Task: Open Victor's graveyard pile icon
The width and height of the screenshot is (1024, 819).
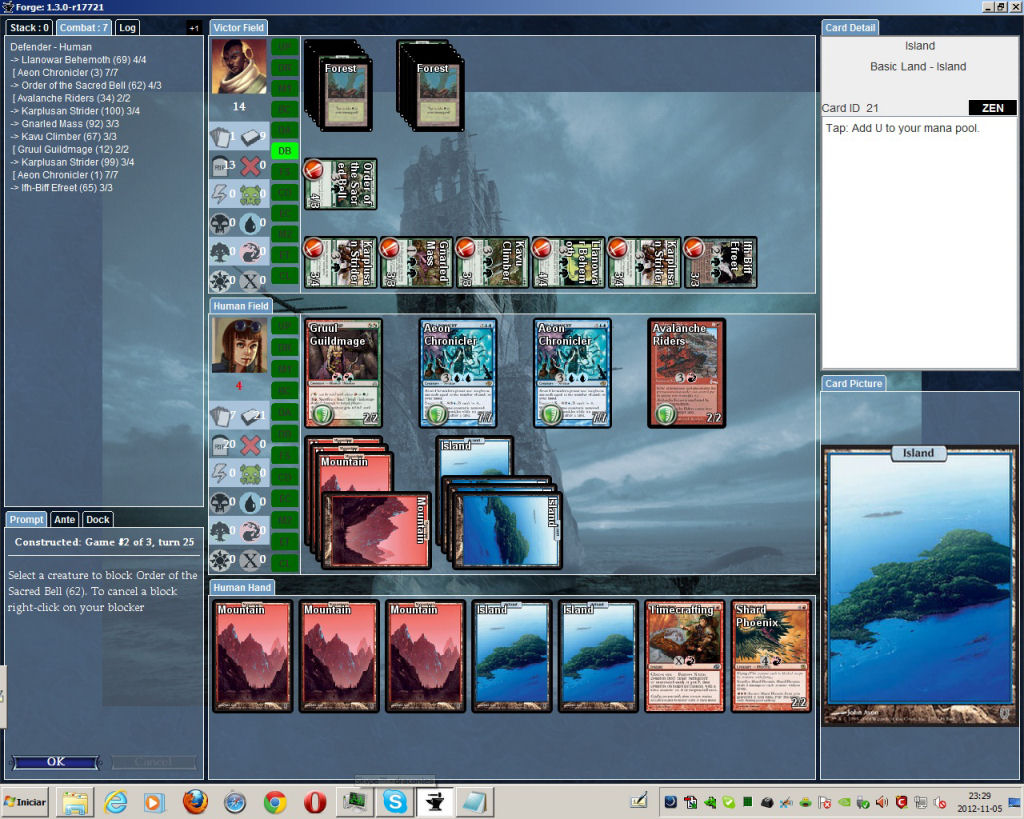Action: (x=220, y=166)
